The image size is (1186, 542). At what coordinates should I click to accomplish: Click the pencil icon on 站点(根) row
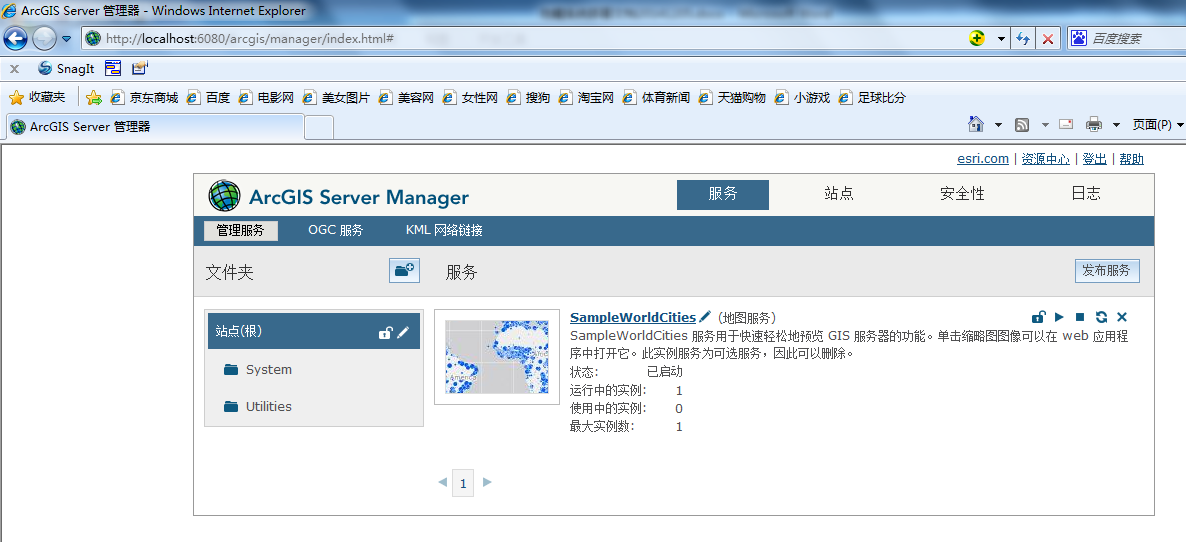point(403,332)
